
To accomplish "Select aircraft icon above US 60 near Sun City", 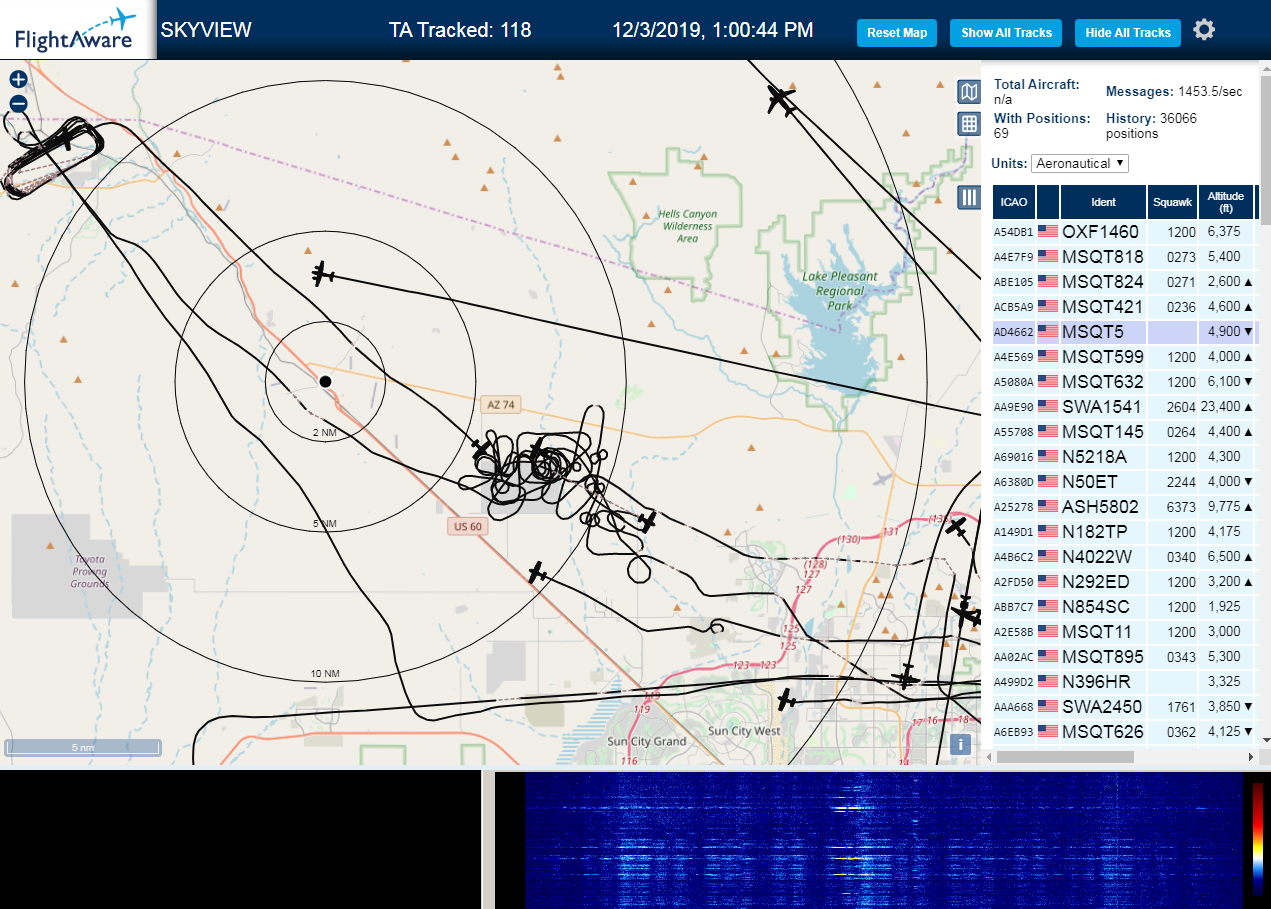I will pyautogui.click(x=539, y=573).
